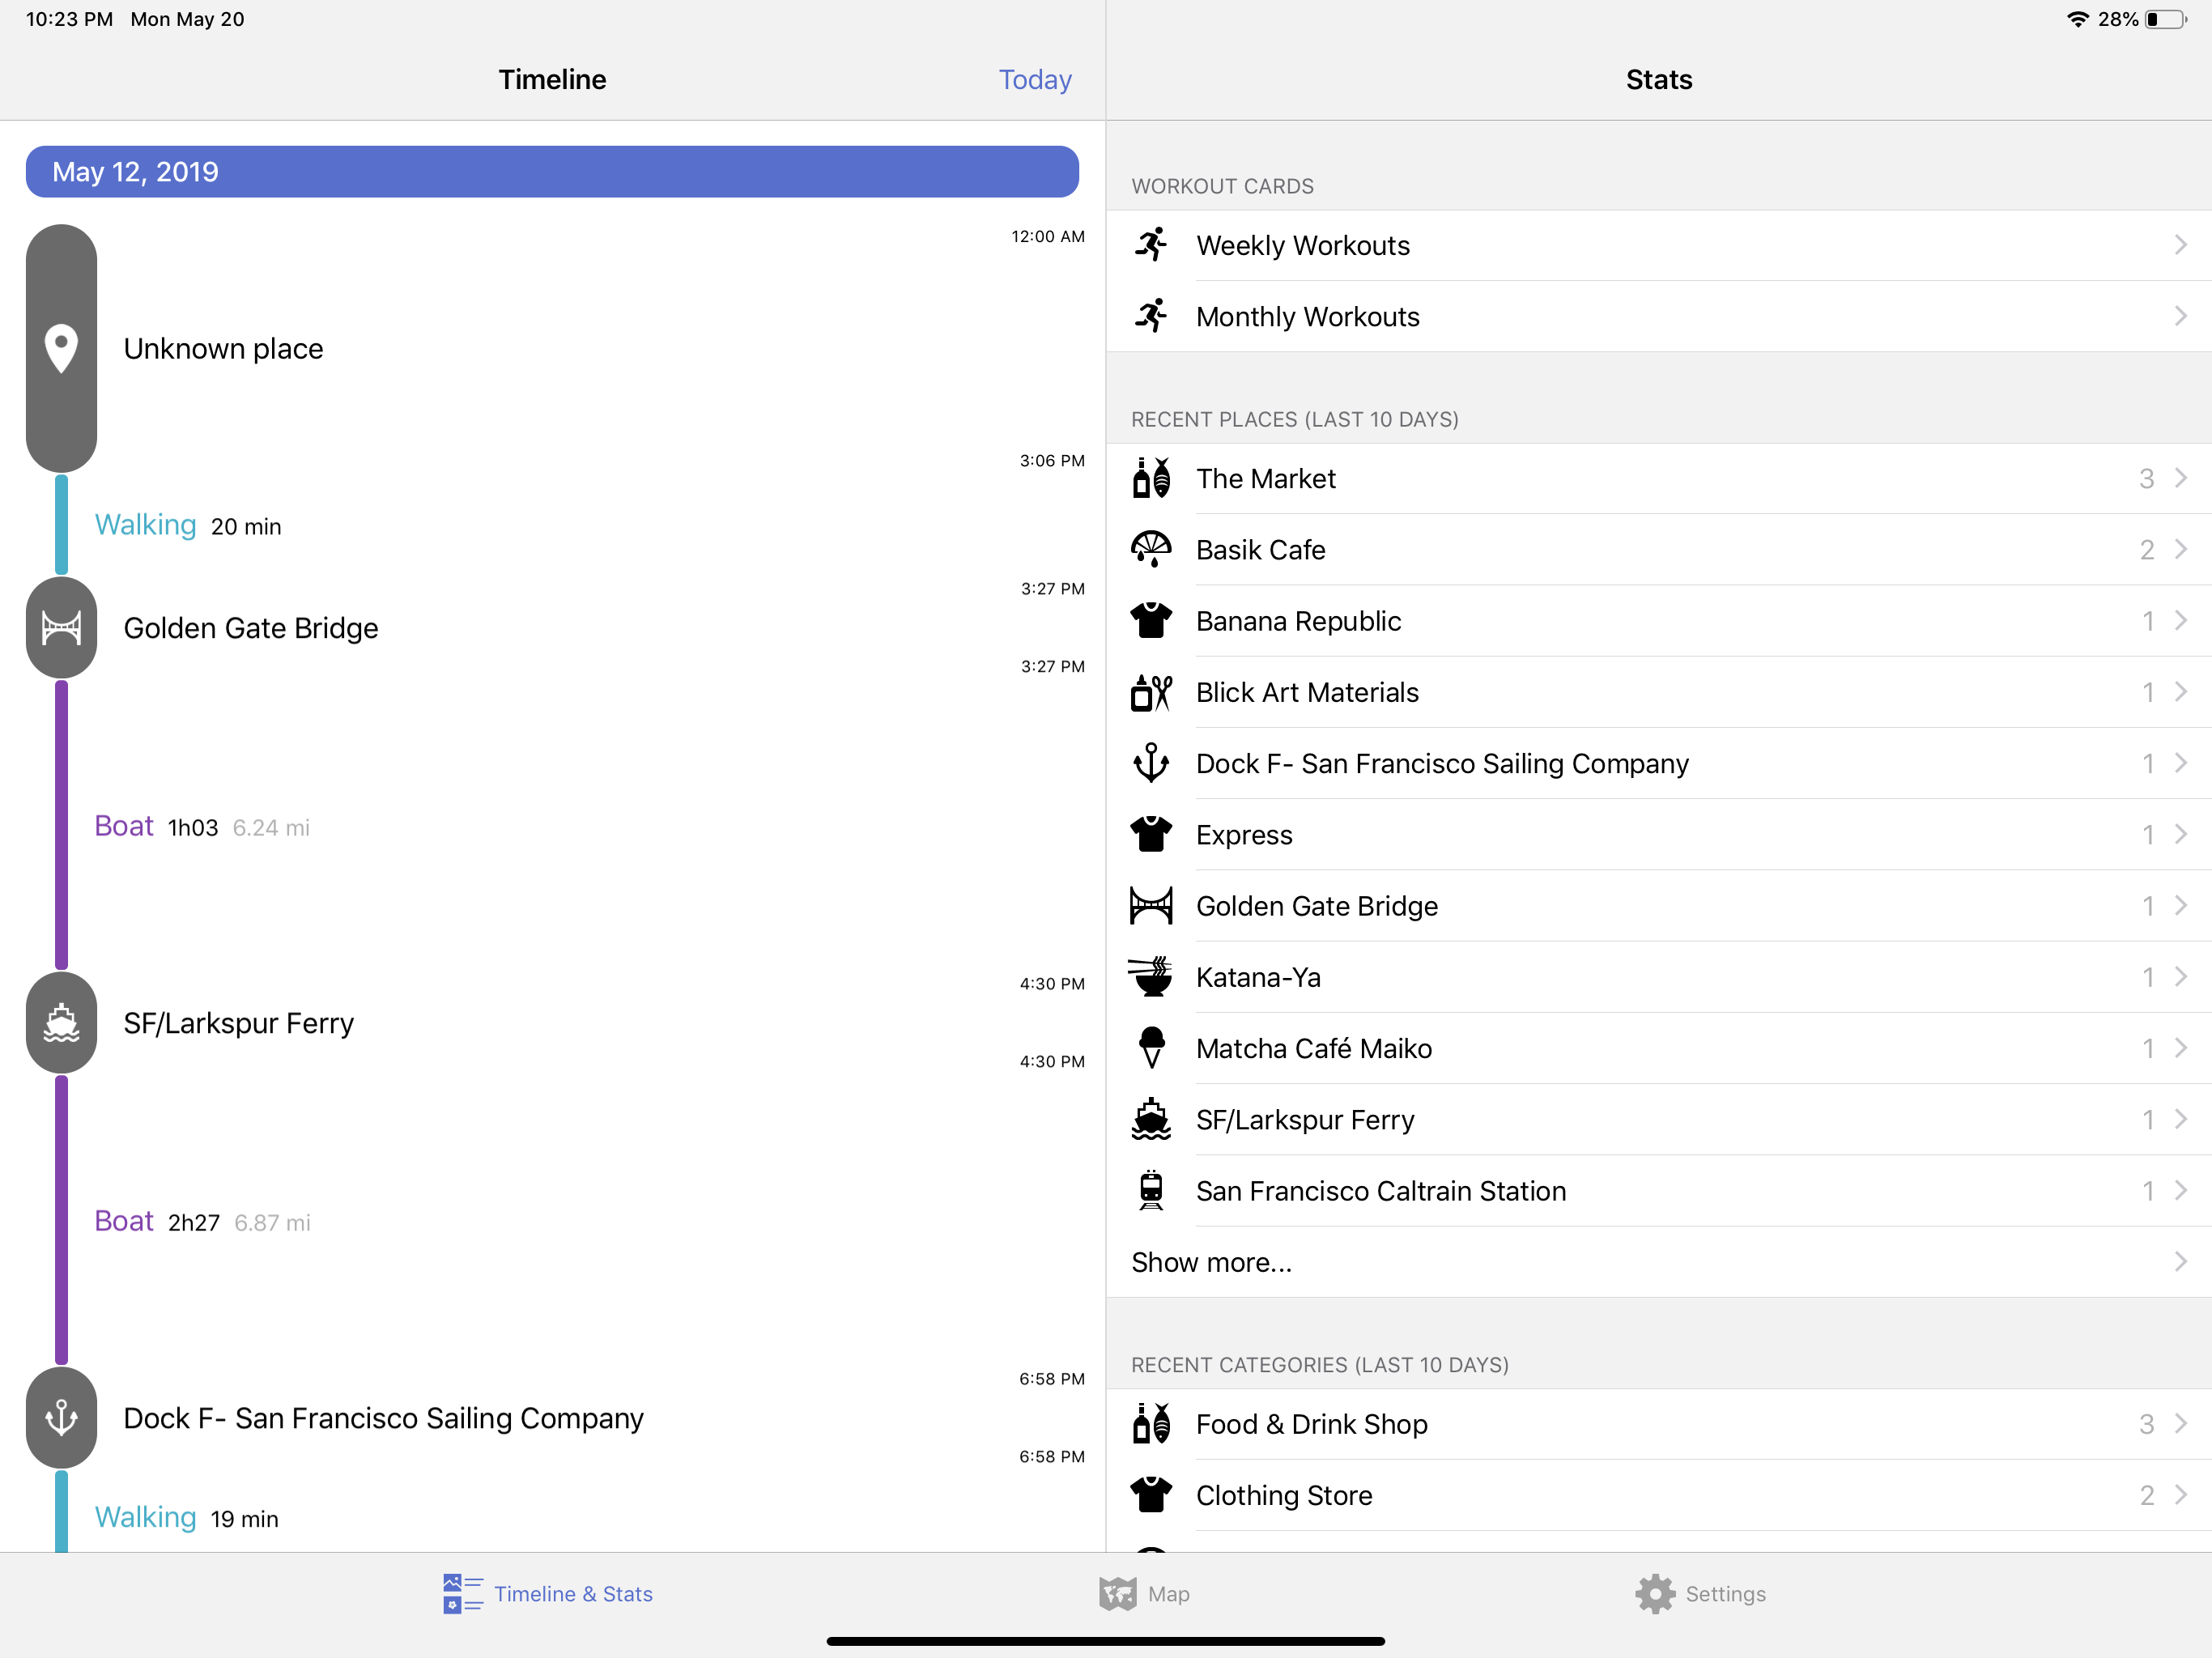Switch to the Map tab
2212x1658 pixels.
pos(1144,1593)
